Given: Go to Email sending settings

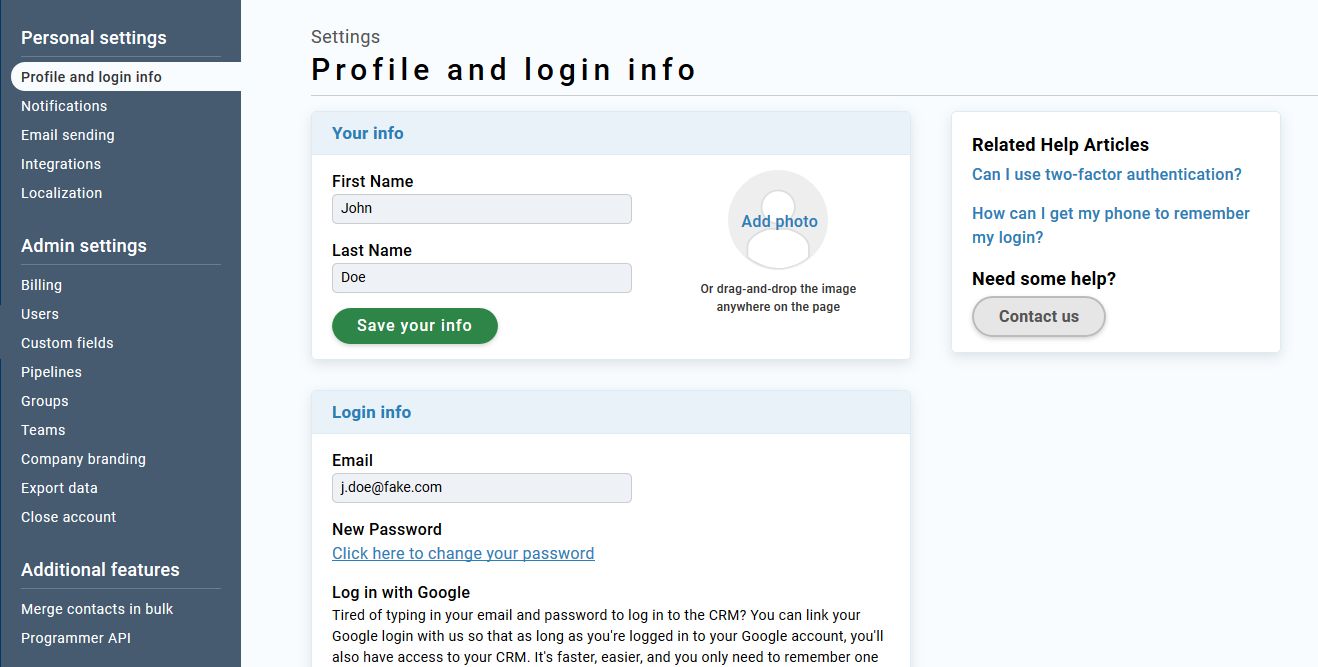Looking at the screenshot, I should point(68,135).
